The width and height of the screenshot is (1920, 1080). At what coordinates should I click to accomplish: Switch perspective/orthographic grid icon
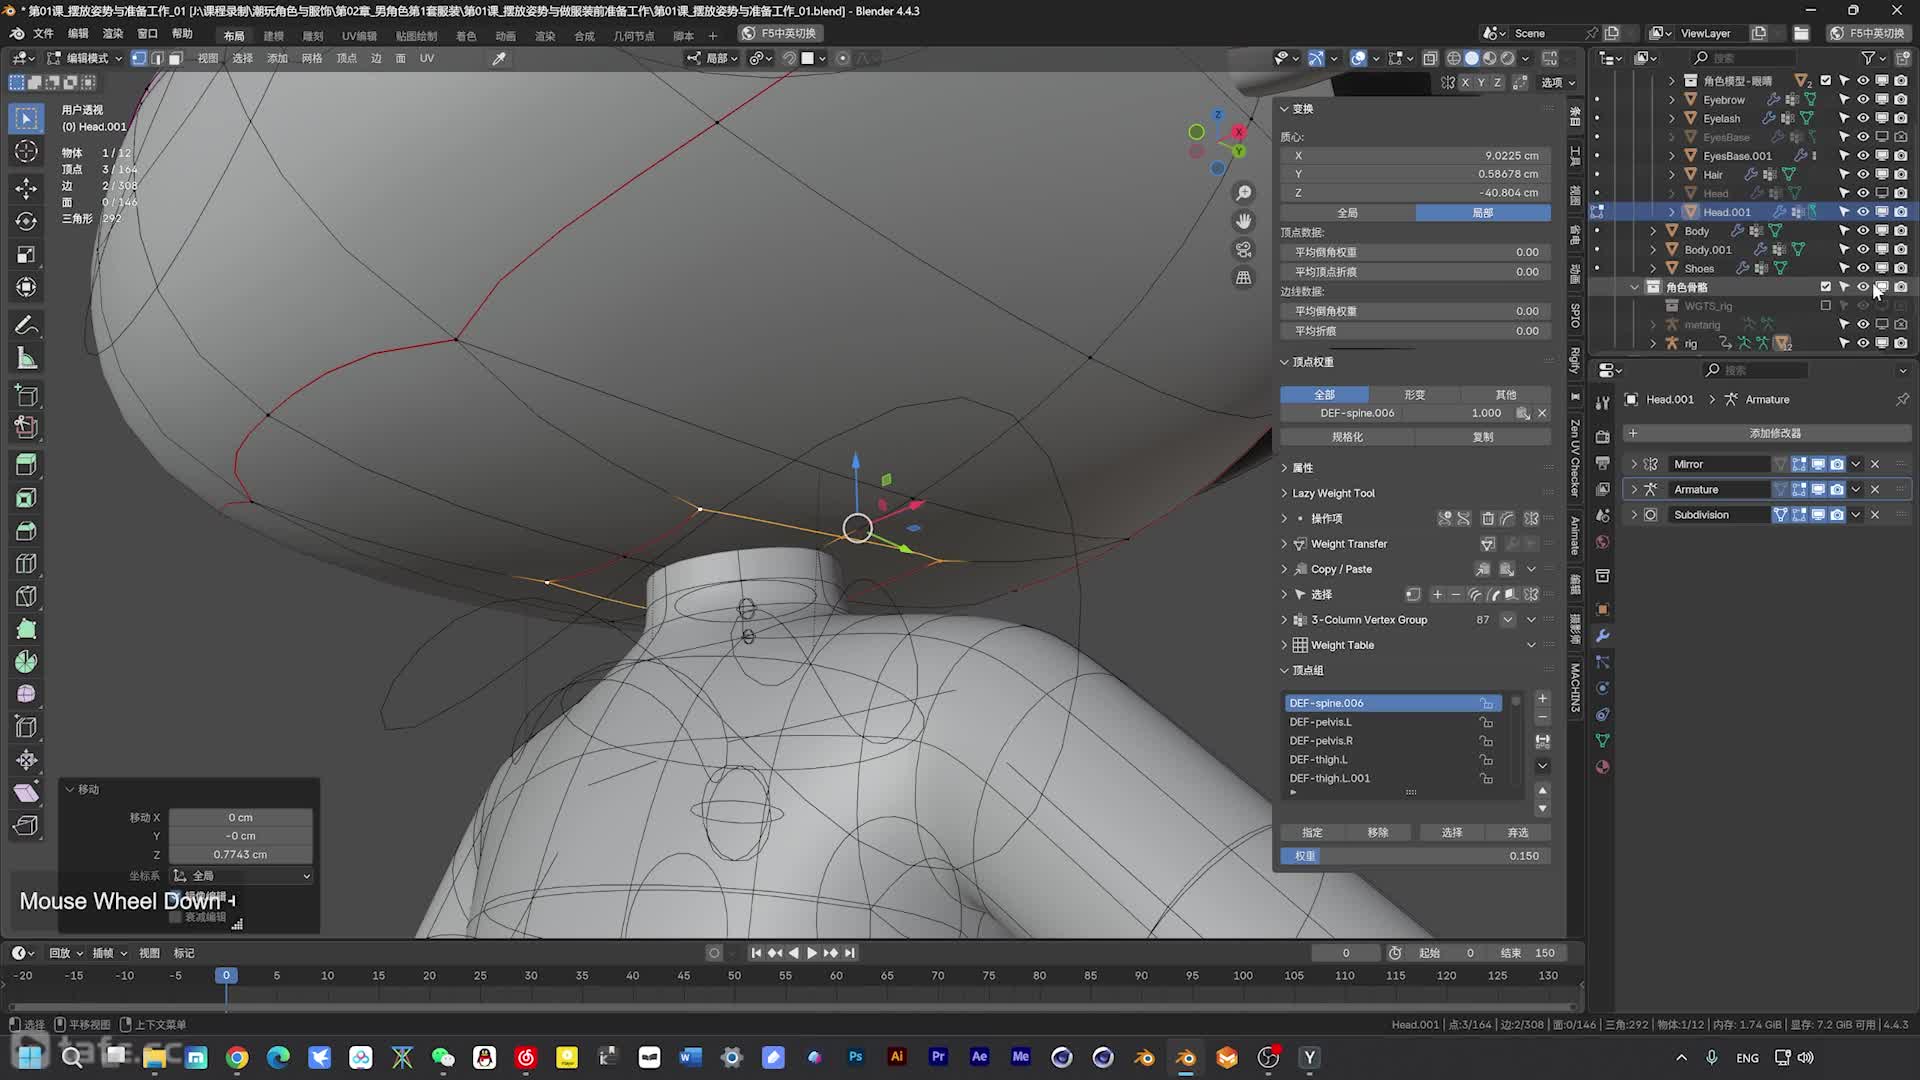[x=1243, y=277]
